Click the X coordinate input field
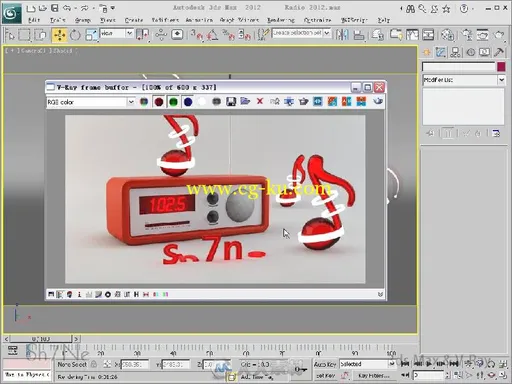The width and height of the screenshot is (512, 384). pos(134,364)
